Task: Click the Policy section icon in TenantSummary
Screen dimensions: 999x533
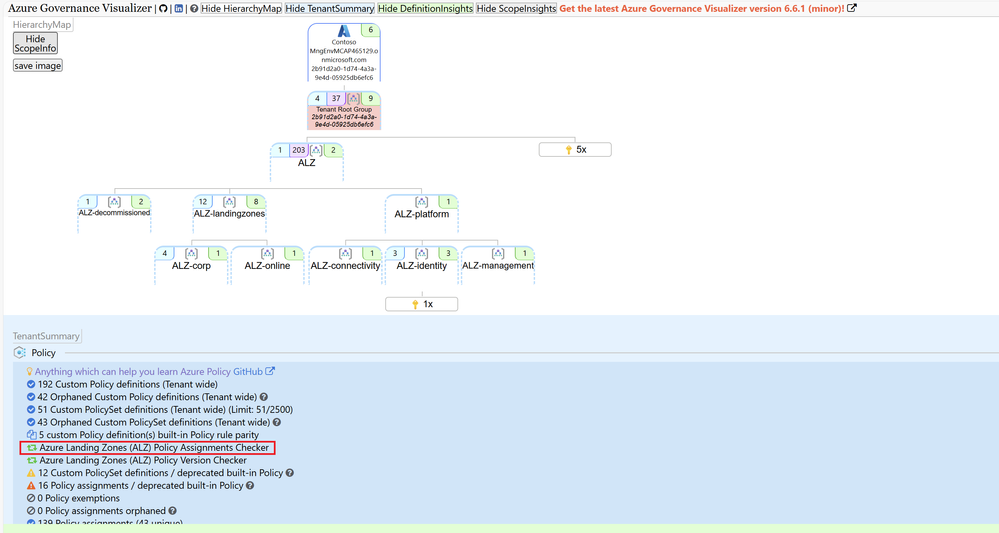Action: 20,353
